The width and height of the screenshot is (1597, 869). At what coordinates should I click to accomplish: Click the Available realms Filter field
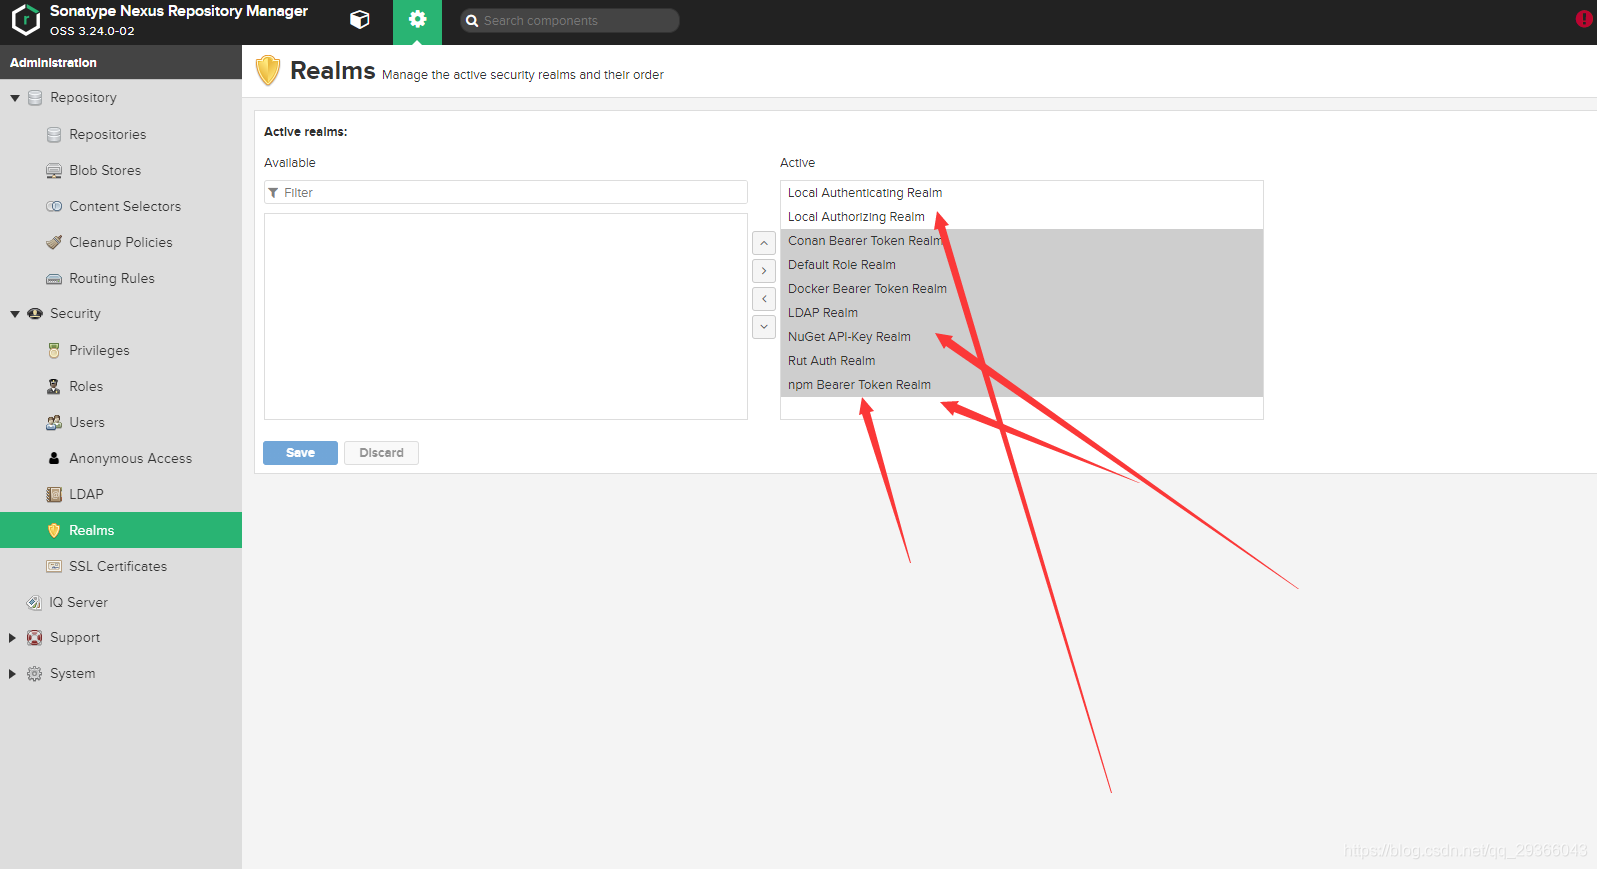[506, 192]
